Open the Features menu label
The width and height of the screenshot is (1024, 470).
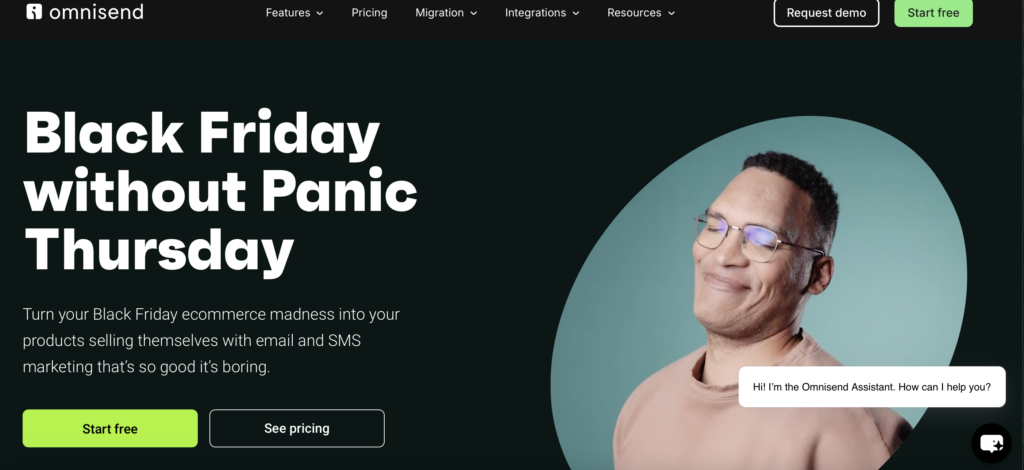288,12
